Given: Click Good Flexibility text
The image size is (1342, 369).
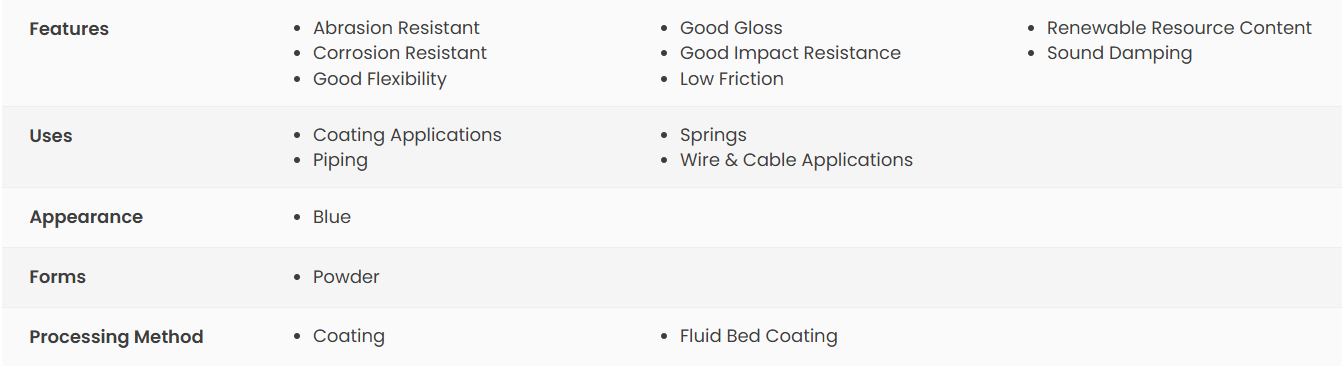Looking at the screenshot, I should click(380, 79).
